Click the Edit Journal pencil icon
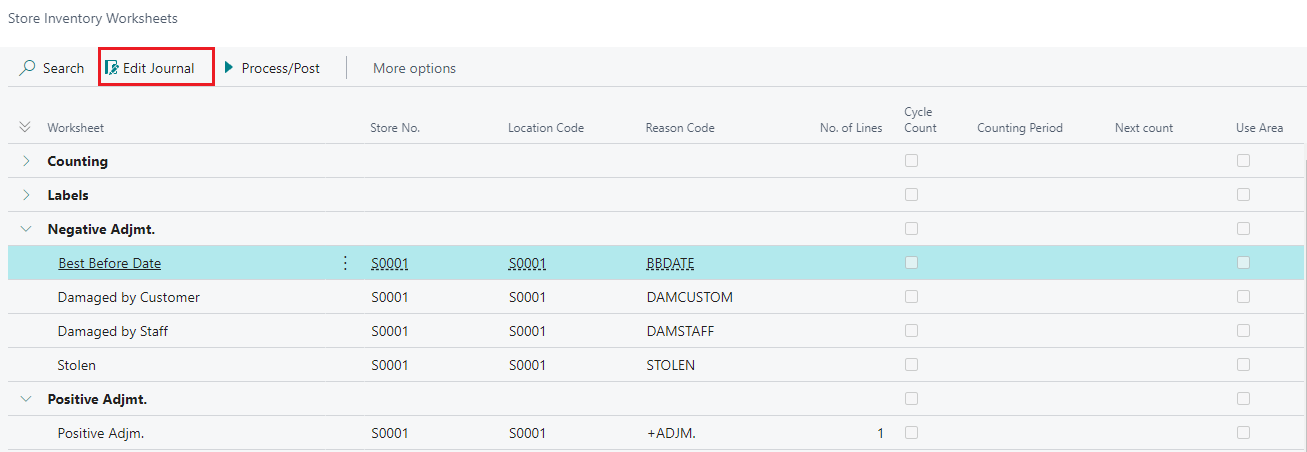Viewport: 1307px width, 452px height. pos(112,68)
